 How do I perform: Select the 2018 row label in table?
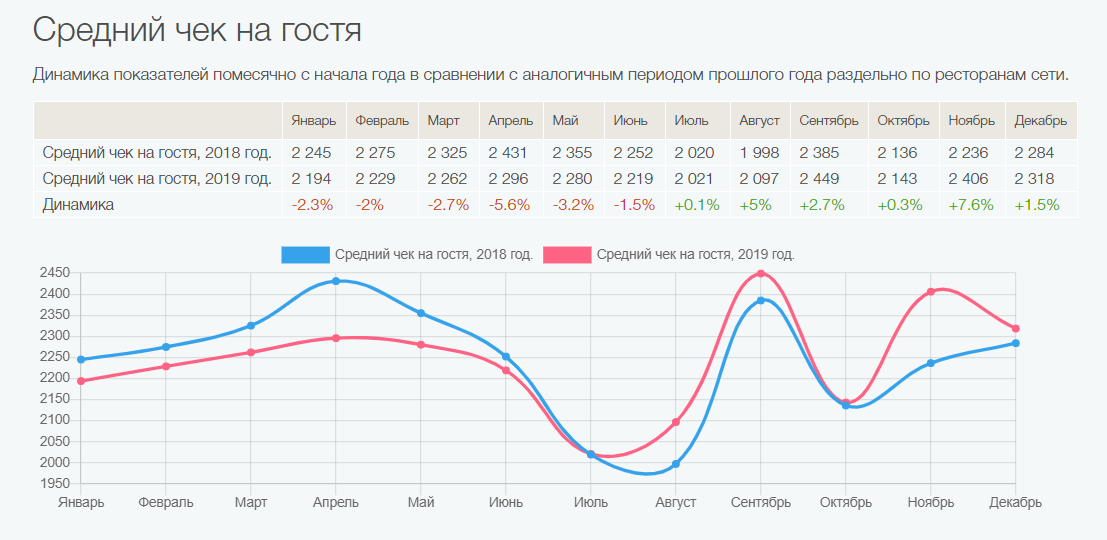157,153
